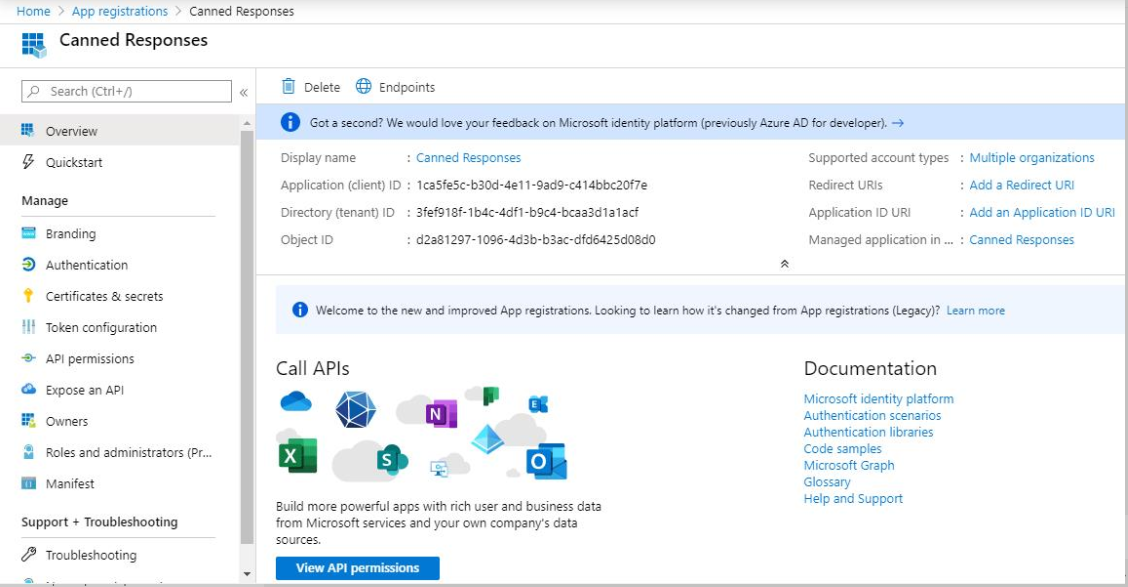
Task: Click the Exchange icon under Call APIs
Action: click(x=538, y=404)
